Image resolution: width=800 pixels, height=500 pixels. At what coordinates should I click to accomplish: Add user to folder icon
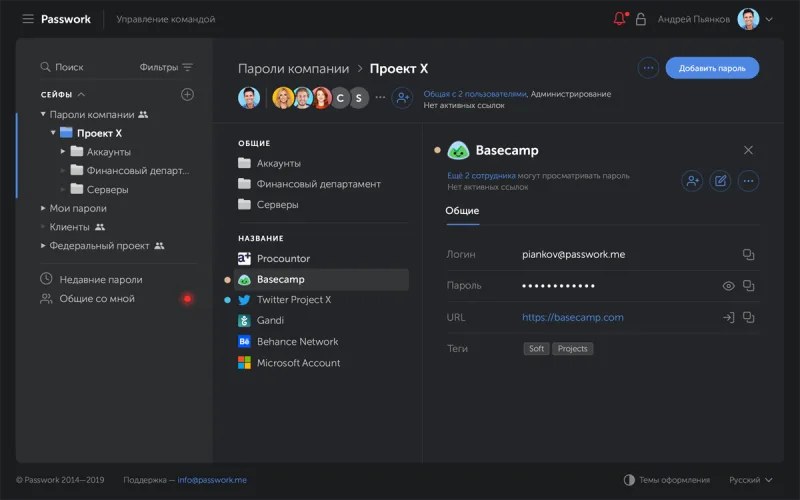(402, 97)
